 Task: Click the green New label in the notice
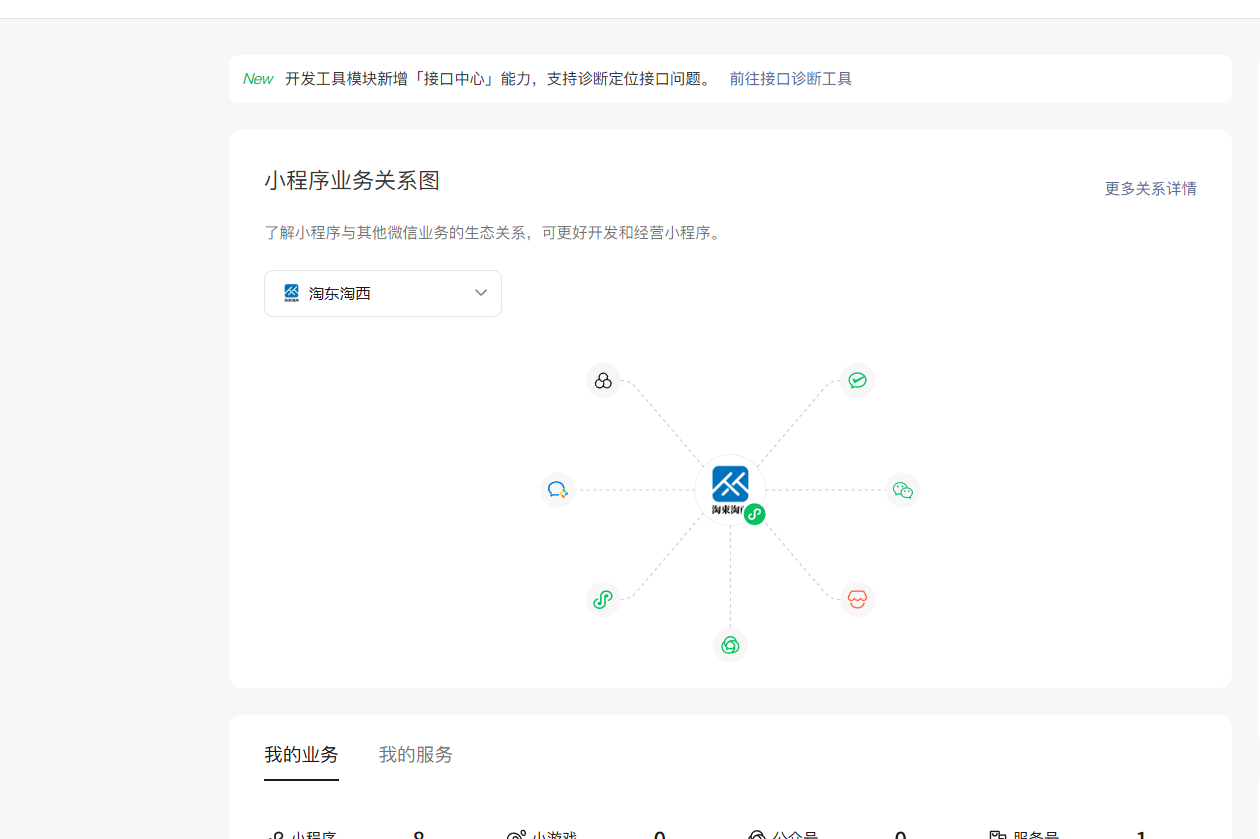click(x=258, y=79)
